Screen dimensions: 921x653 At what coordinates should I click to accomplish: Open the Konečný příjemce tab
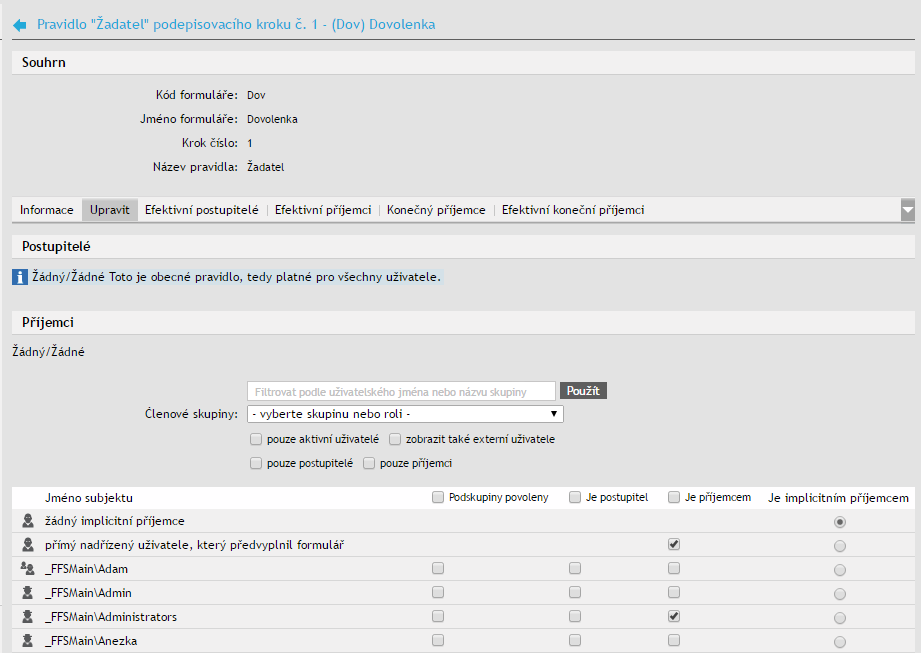tap(436, 210)
